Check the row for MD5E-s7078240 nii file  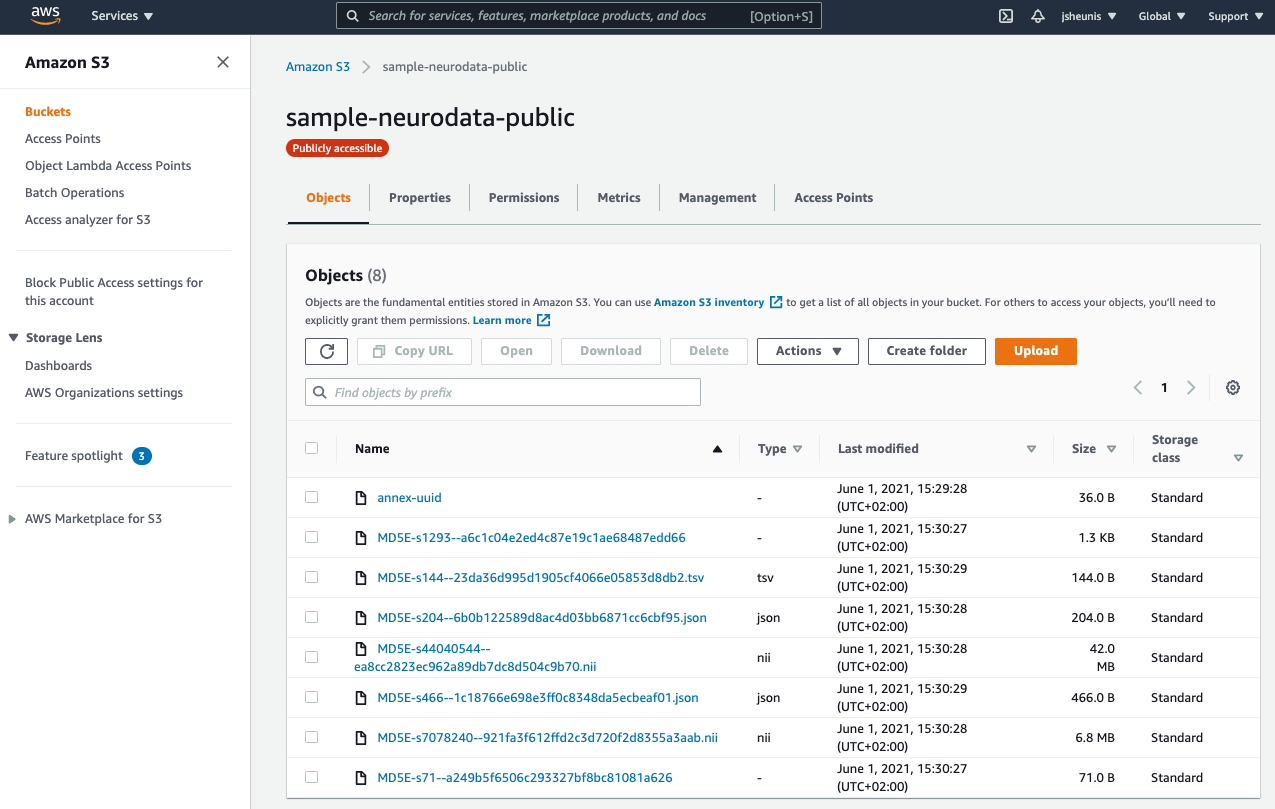pos(311,737)
